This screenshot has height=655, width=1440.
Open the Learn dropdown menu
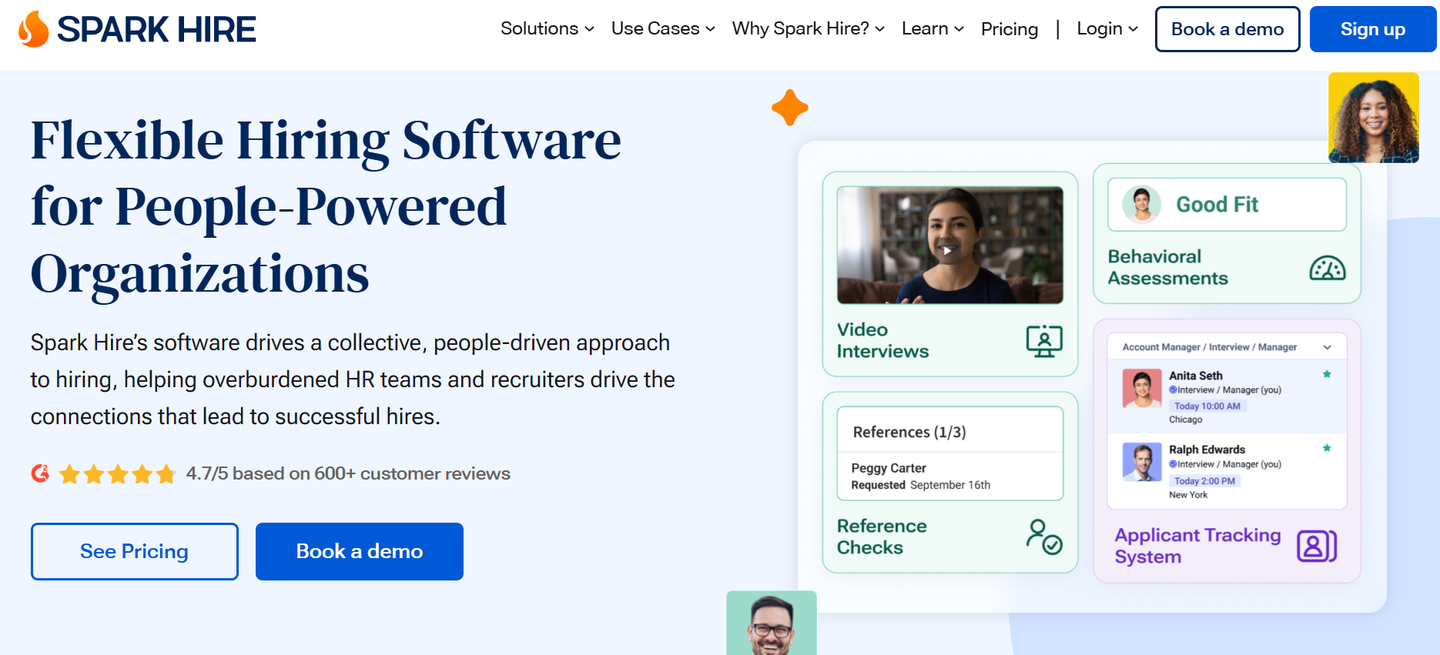point(932,29)
